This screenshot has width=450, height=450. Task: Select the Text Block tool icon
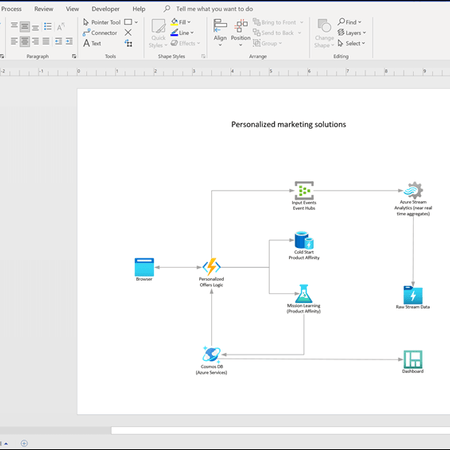point(128,43)
